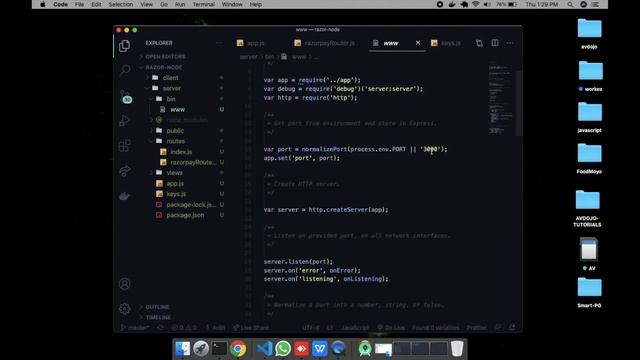This screenshot has width=640, height=360.
Task: Collapse the server folder
Action: [171, 88]
